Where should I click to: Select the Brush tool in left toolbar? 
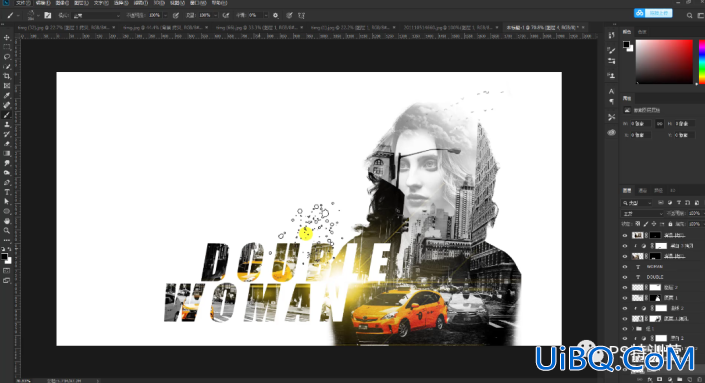pos(7,115)
